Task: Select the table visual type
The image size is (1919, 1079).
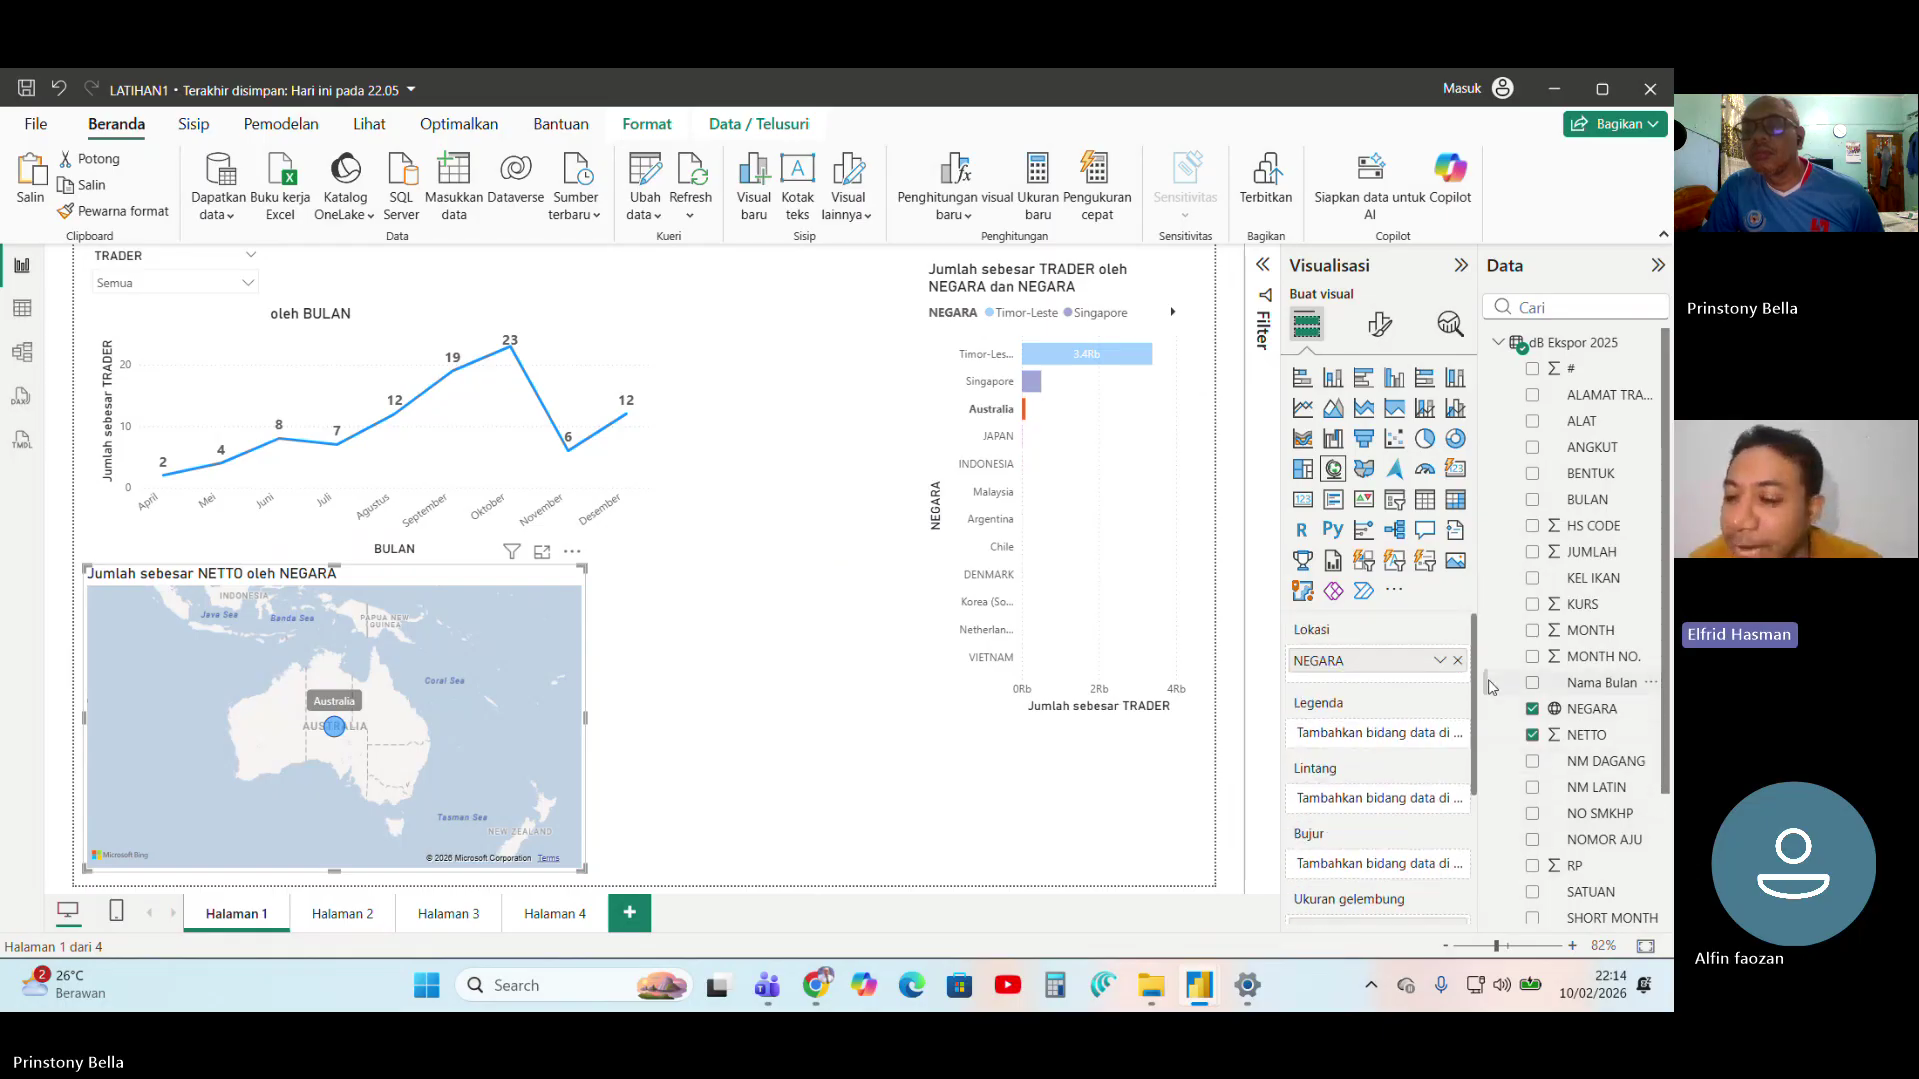Action: [1424, 499]
